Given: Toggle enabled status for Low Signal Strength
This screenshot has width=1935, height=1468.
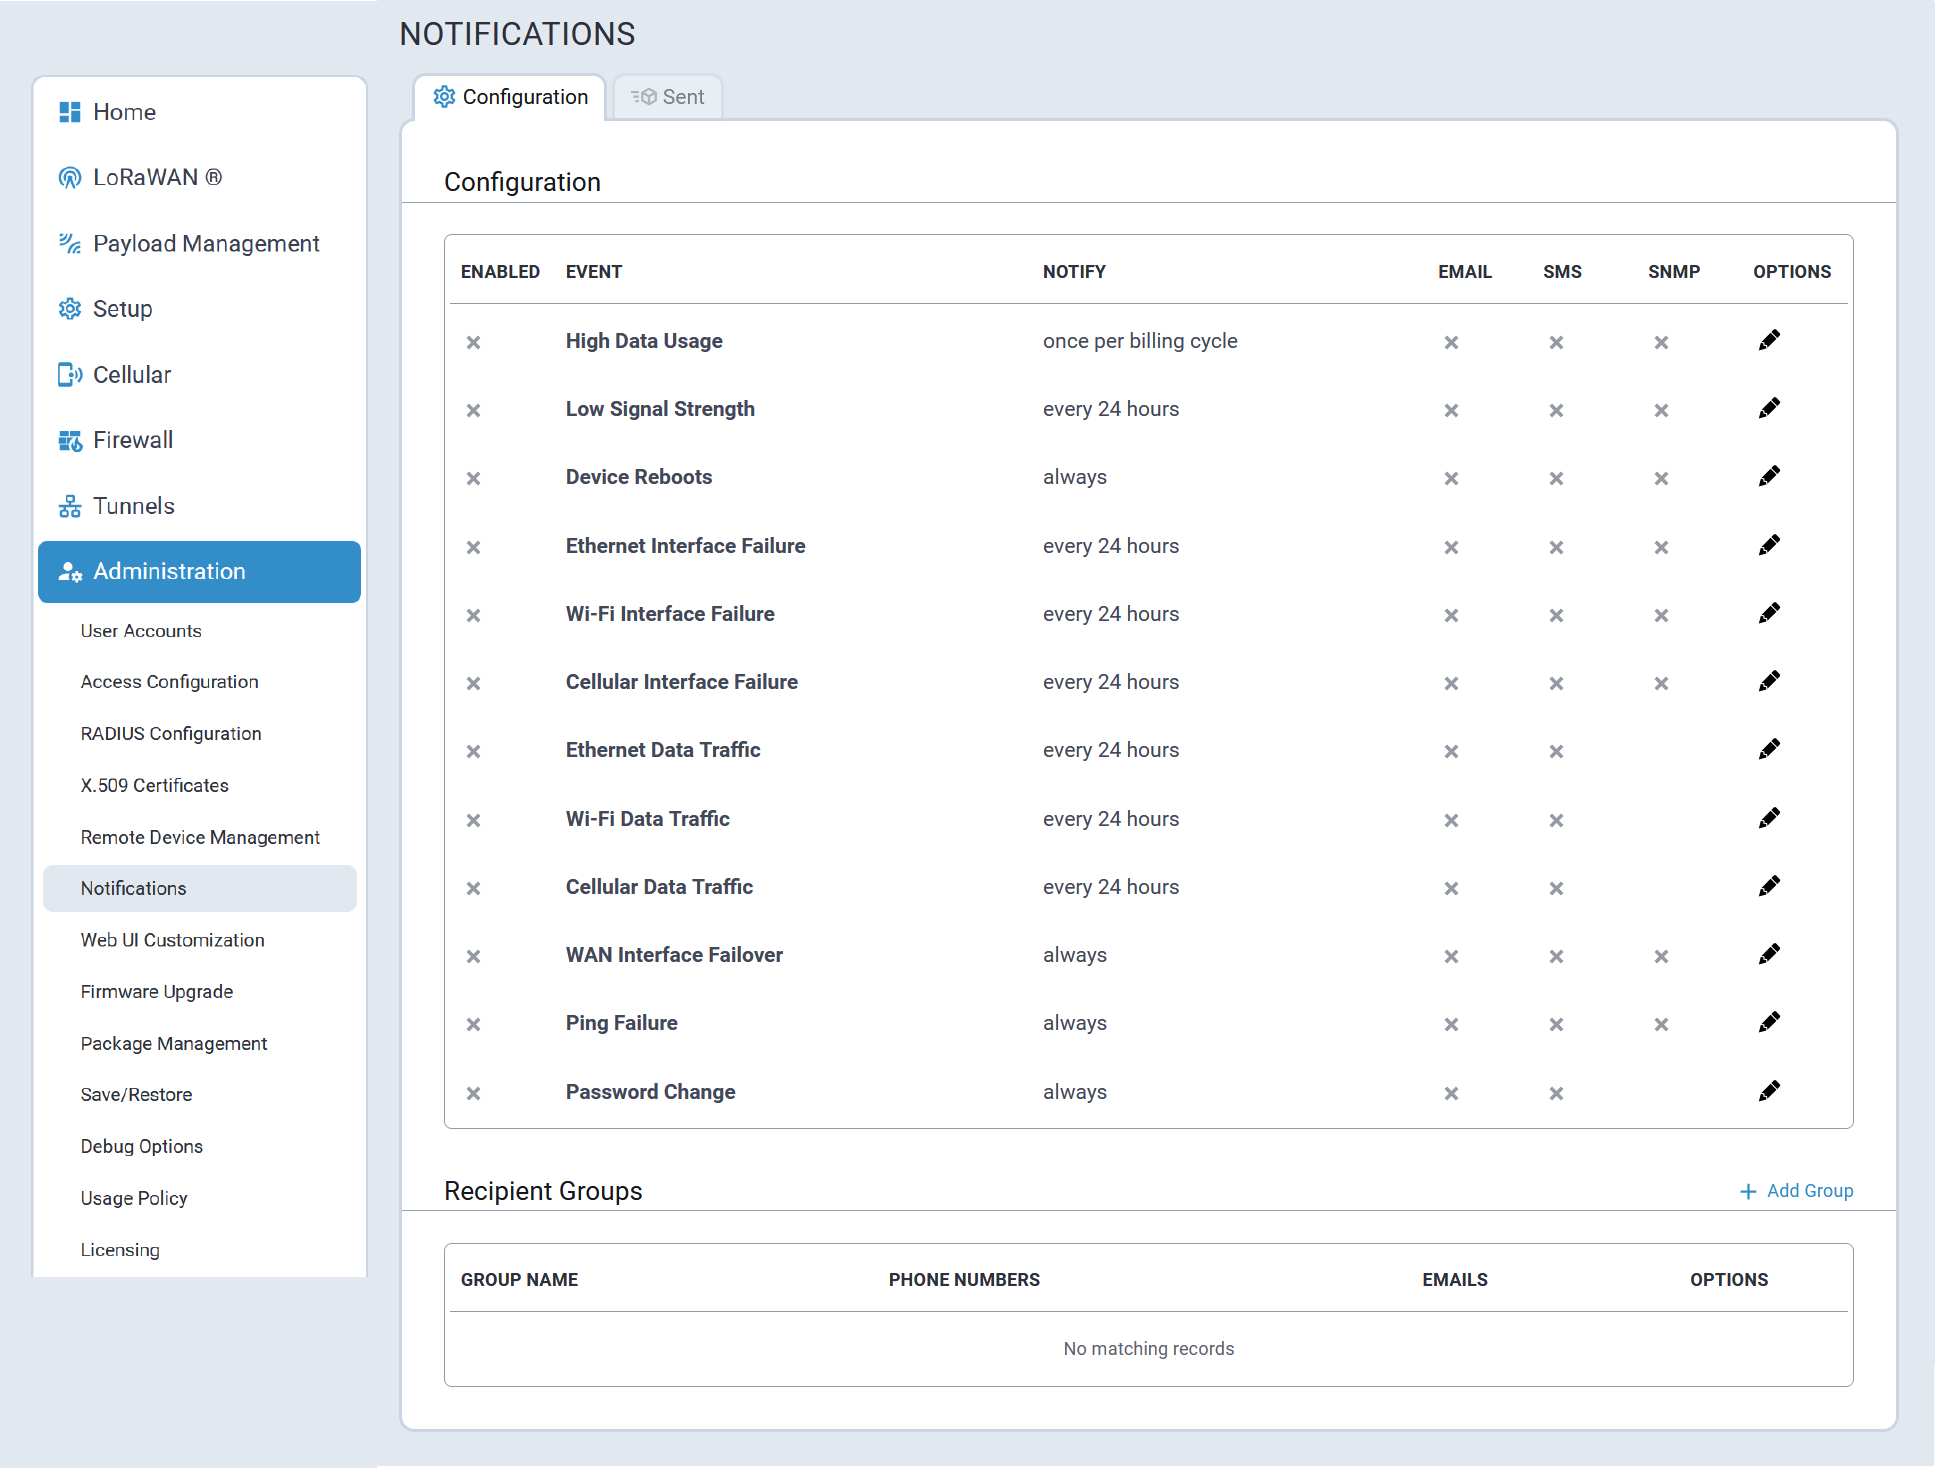Looking at the screenshot, I should (473, 410).
